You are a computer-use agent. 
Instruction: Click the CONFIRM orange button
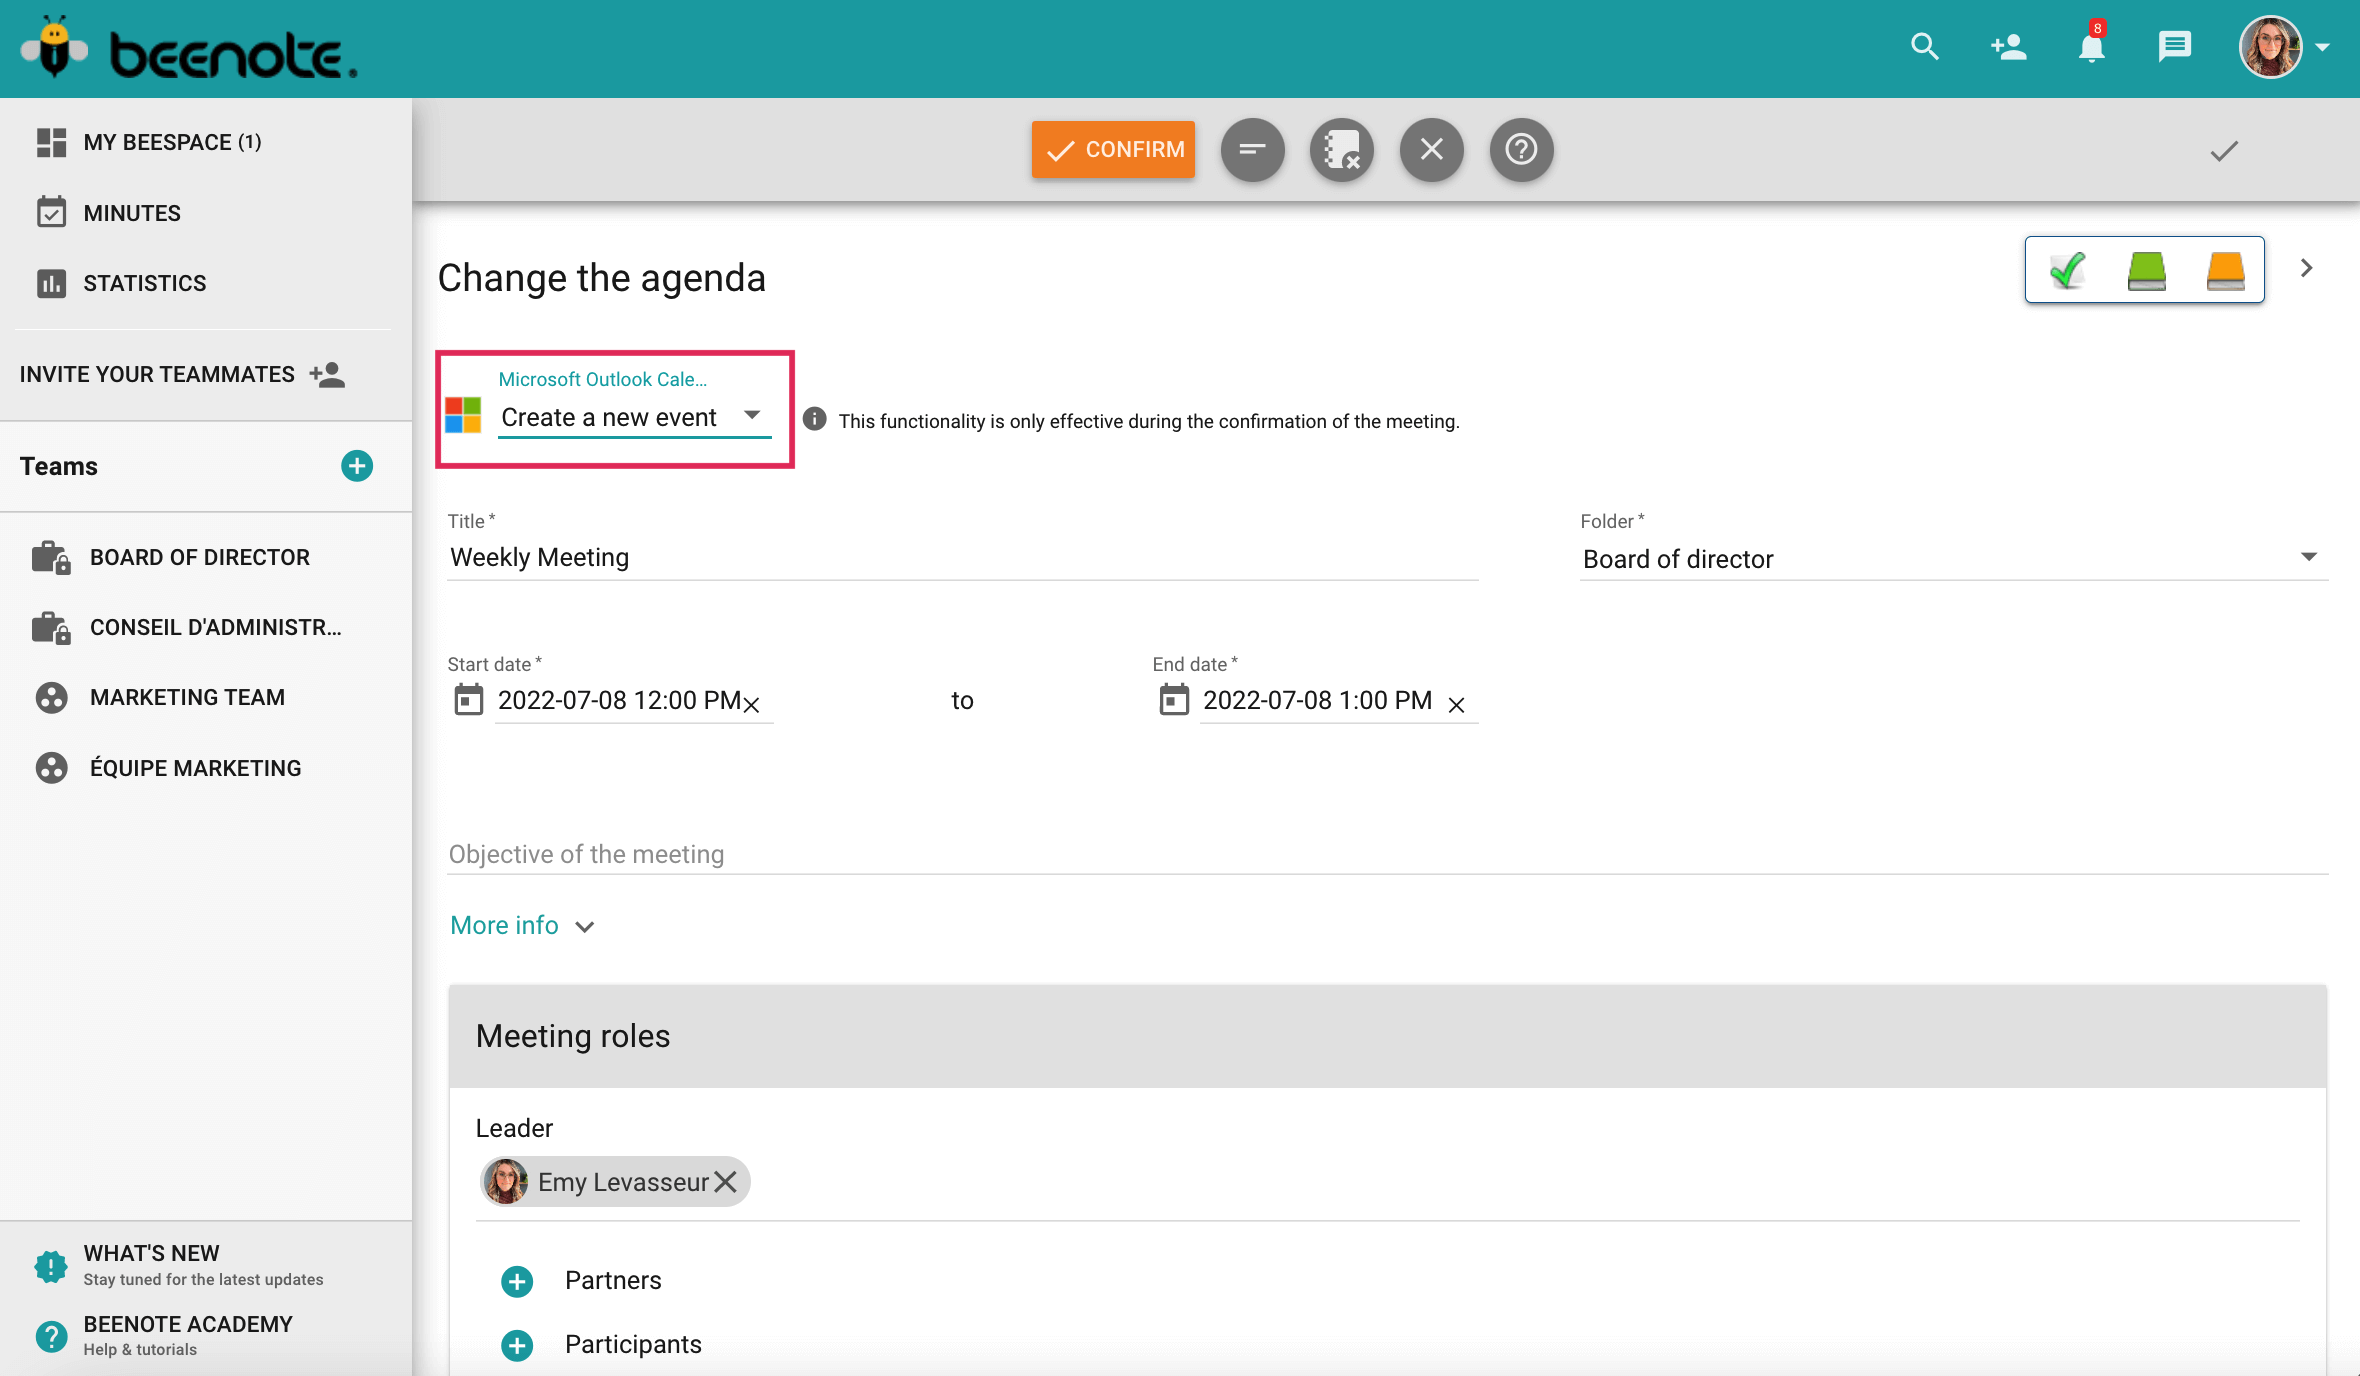coord(1114,149)
